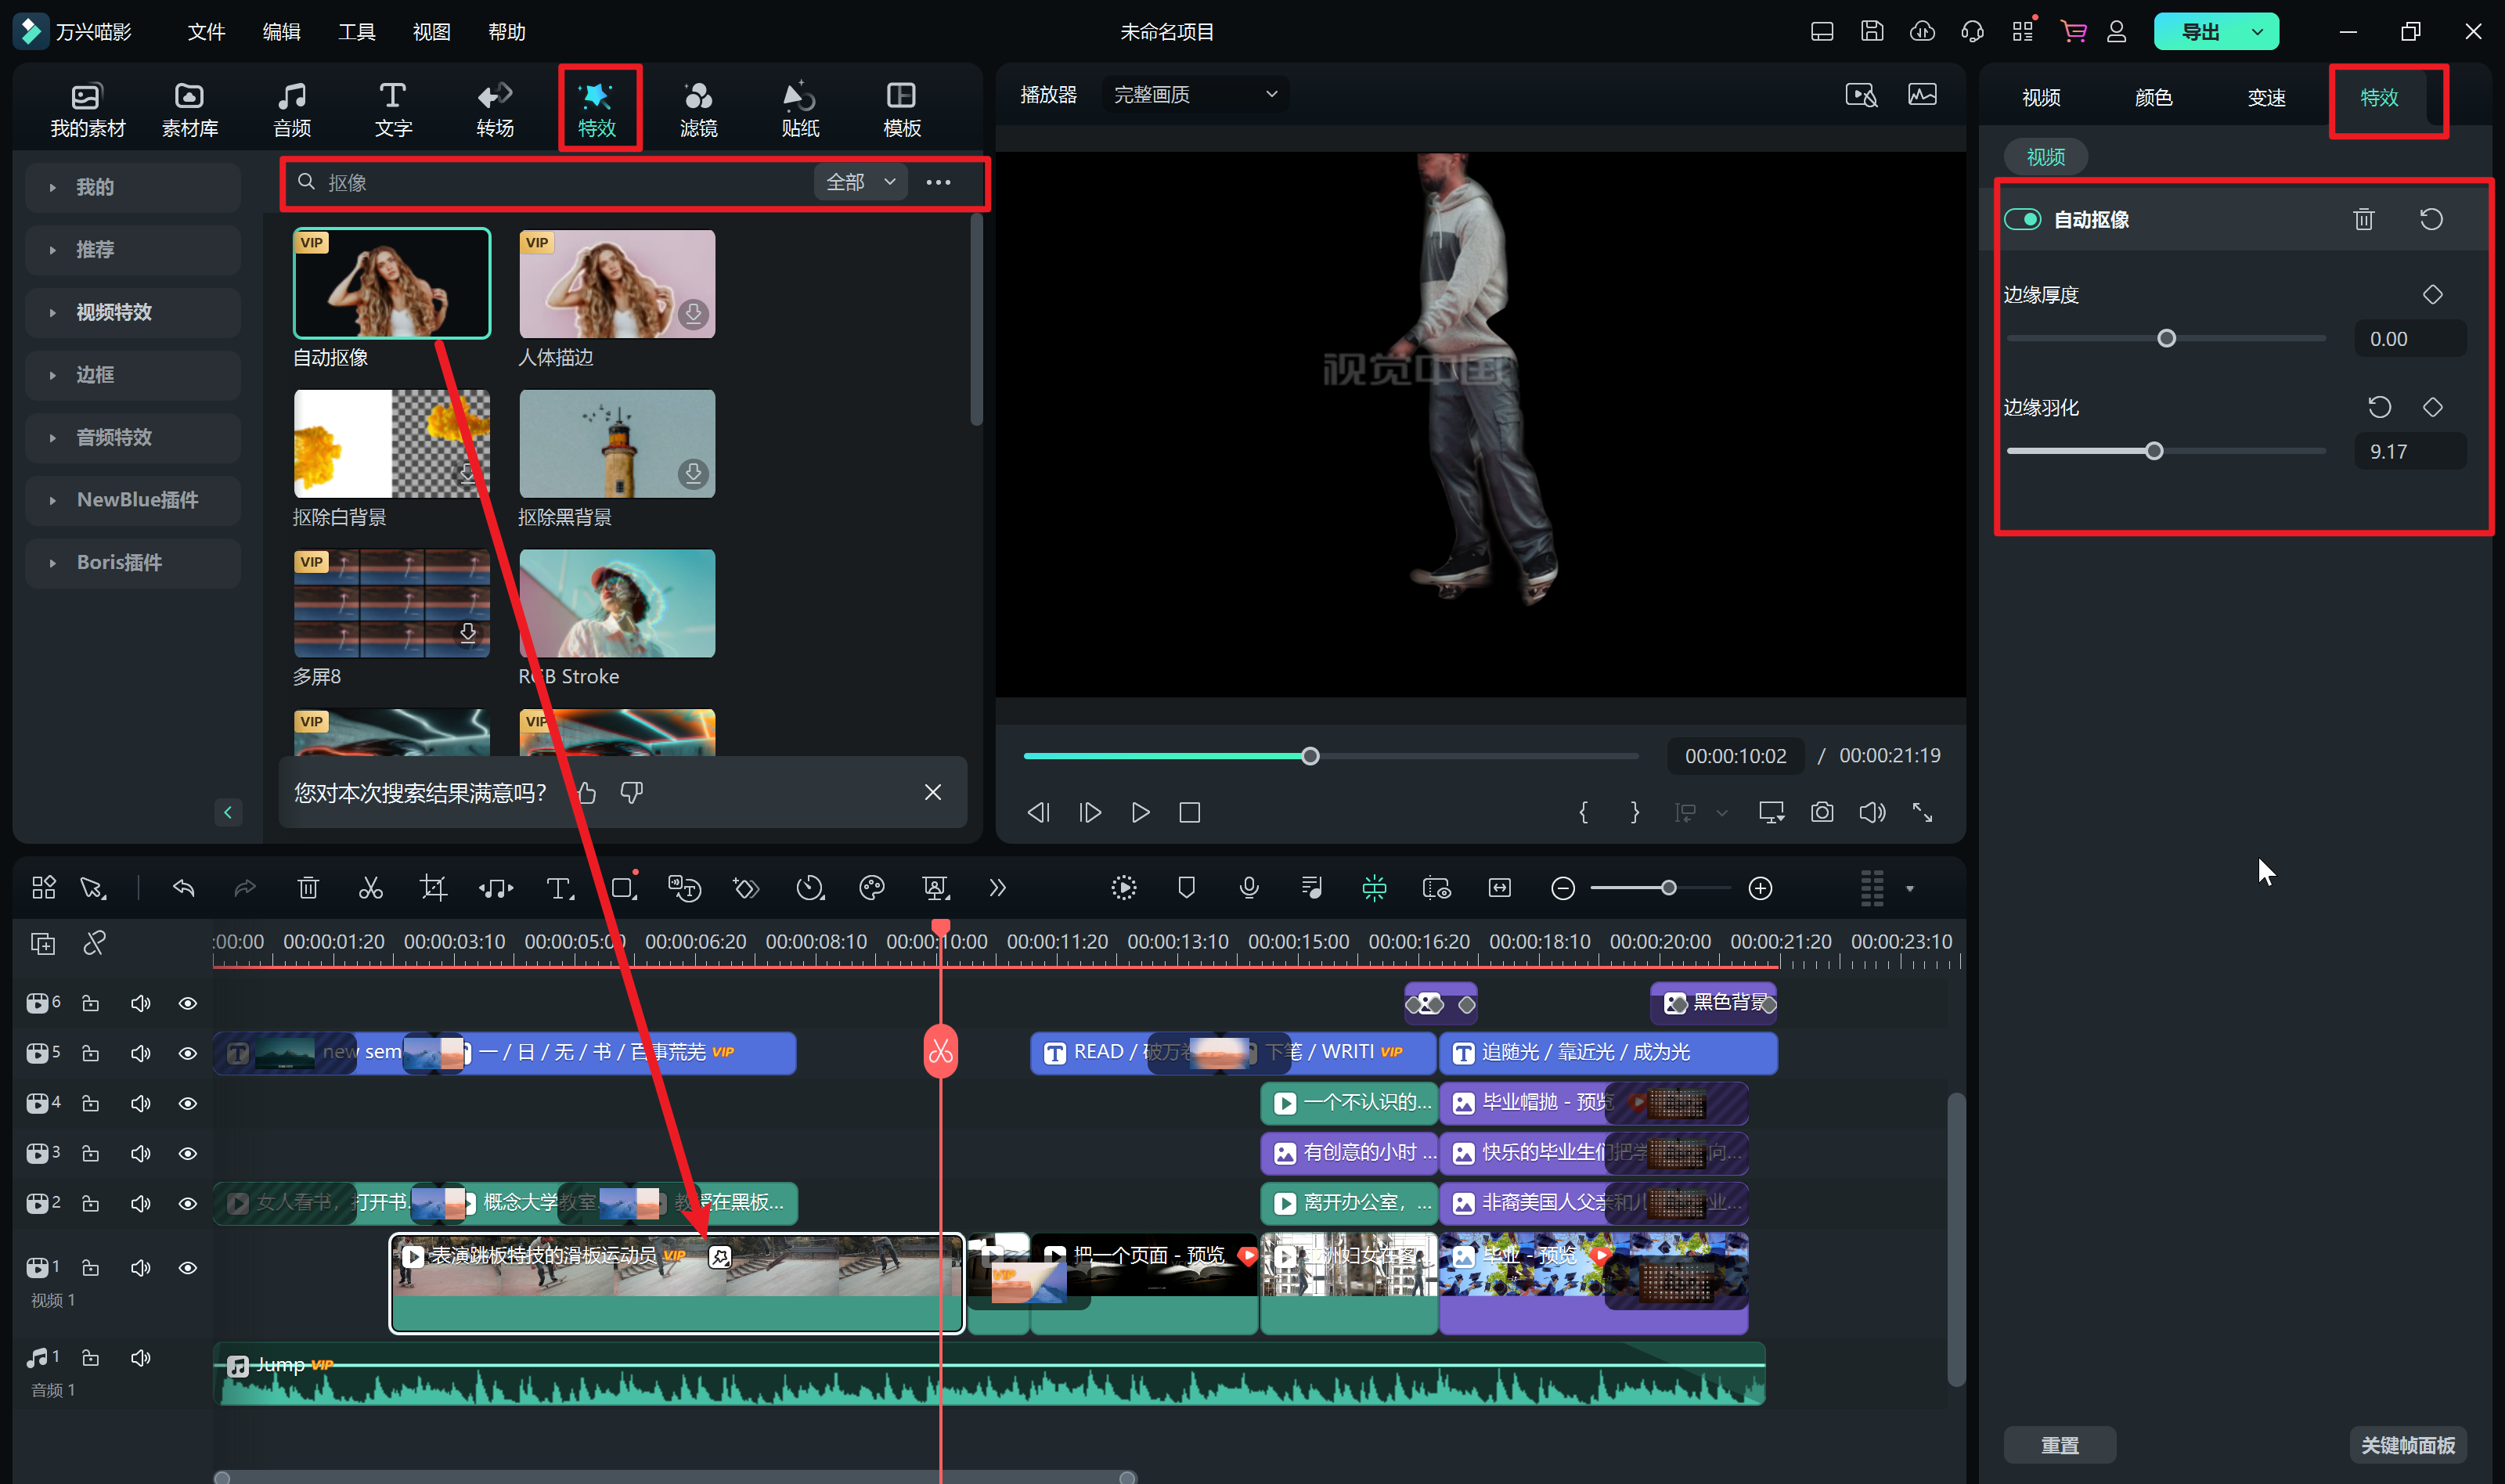Expand the 视频特效 category
Viewport: 2505px width, 1484px height.
pos(114,312)
